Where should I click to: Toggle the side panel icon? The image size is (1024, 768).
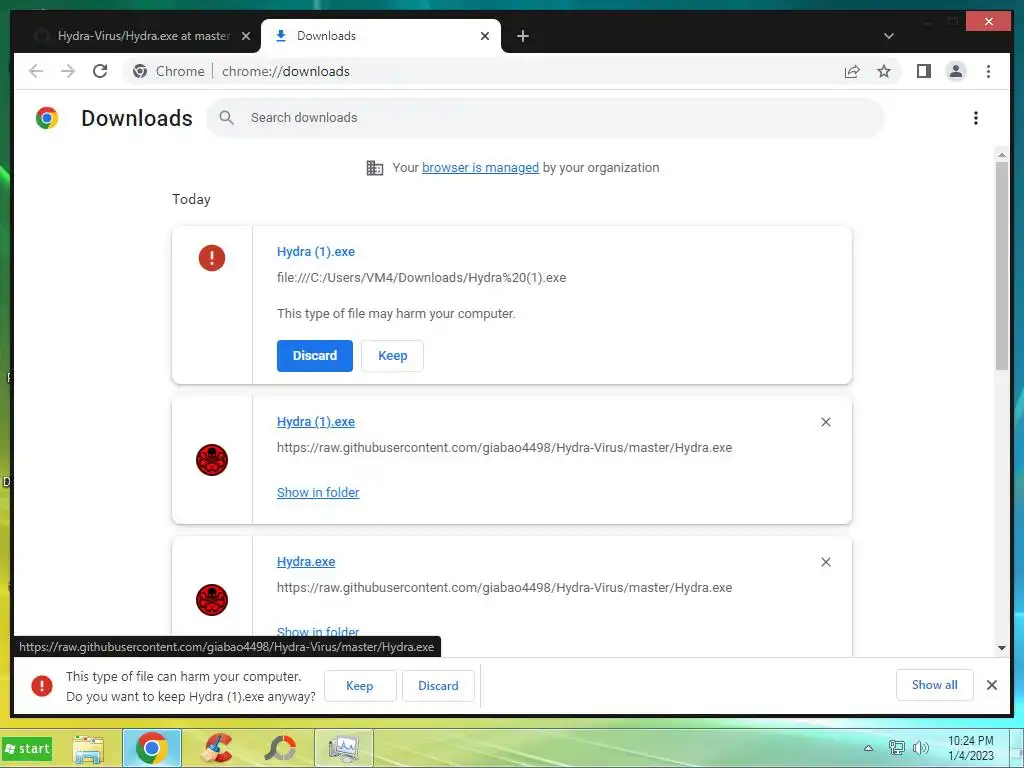point(923,71)
